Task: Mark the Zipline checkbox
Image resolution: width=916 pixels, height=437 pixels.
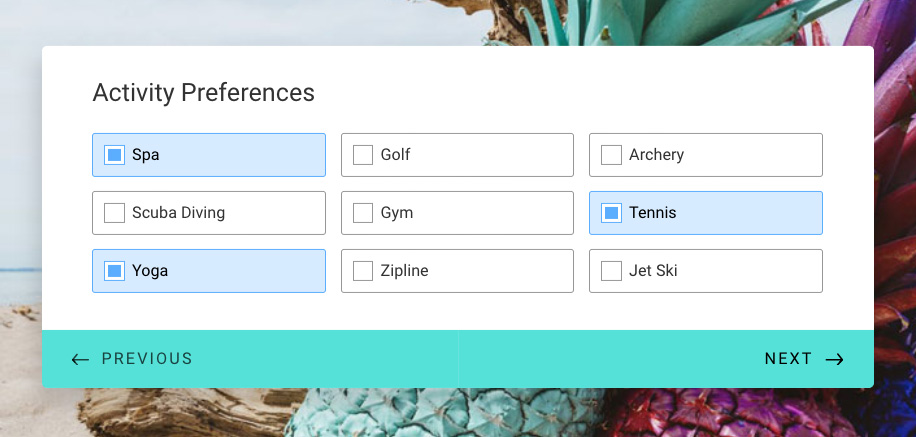Action: coord(363,271)
